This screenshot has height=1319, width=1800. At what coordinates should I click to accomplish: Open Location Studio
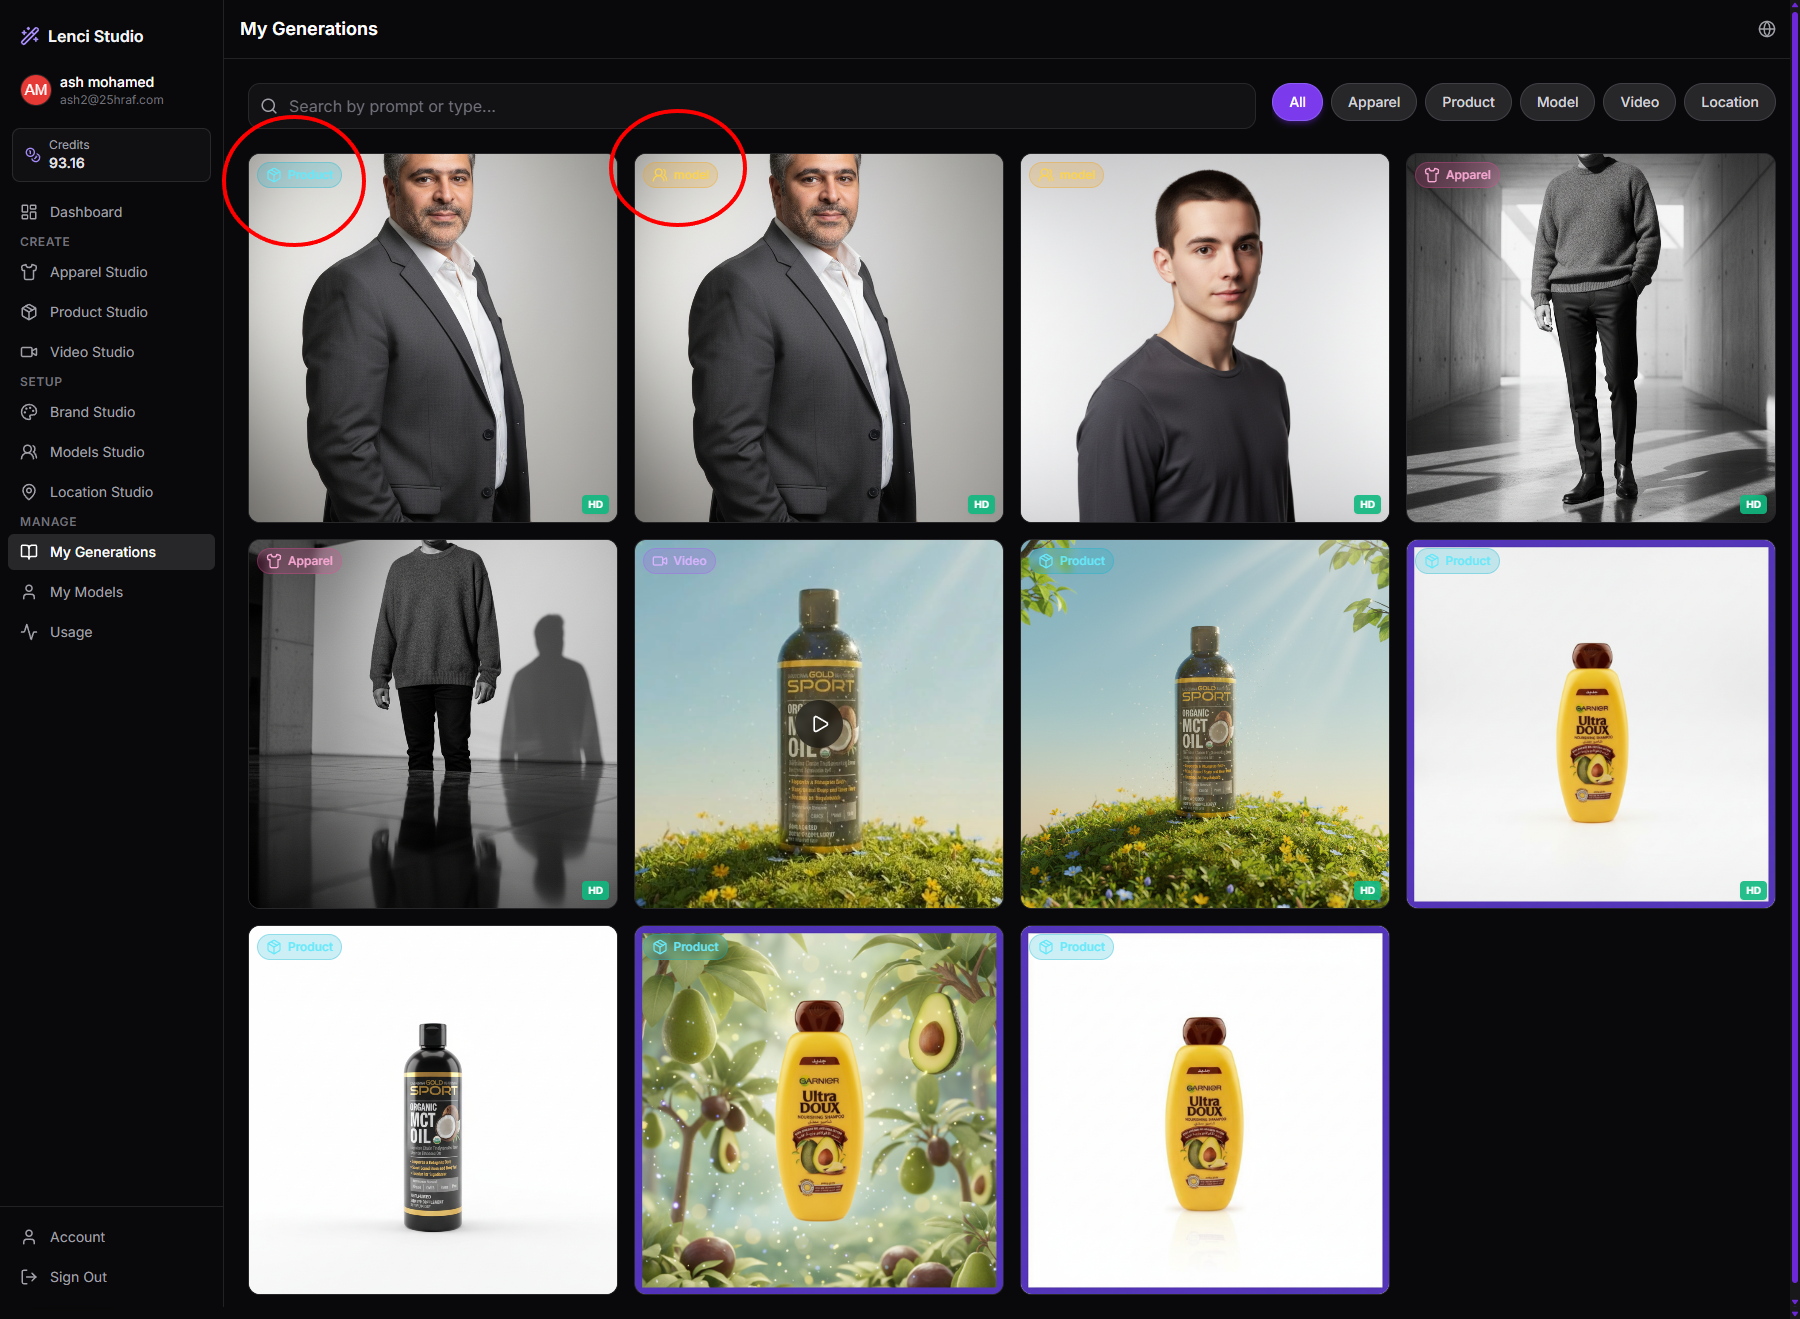coord(101,492)
